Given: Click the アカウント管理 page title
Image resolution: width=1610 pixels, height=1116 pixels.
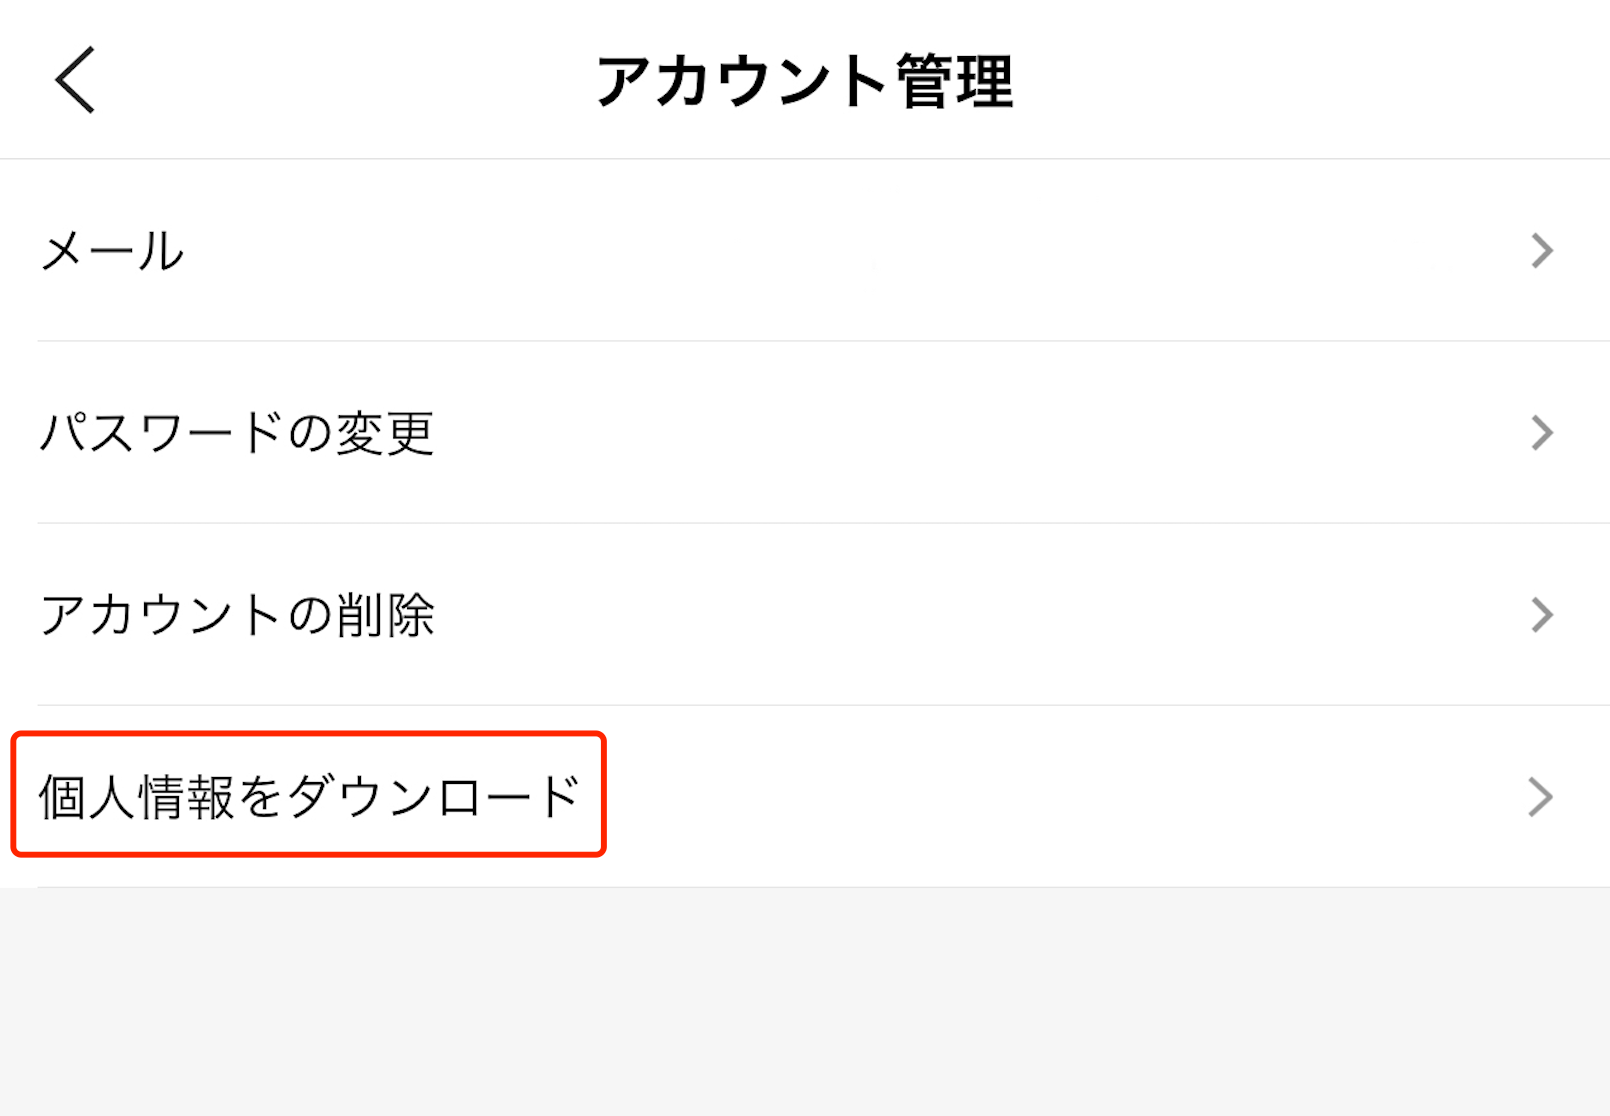Looking at the screenshot, I should 805,81.
